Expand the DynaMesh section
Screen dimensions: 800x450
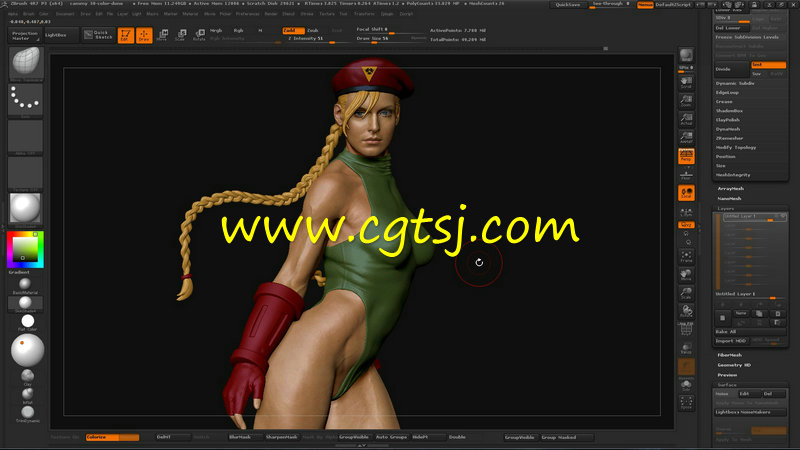click(728, 129)
